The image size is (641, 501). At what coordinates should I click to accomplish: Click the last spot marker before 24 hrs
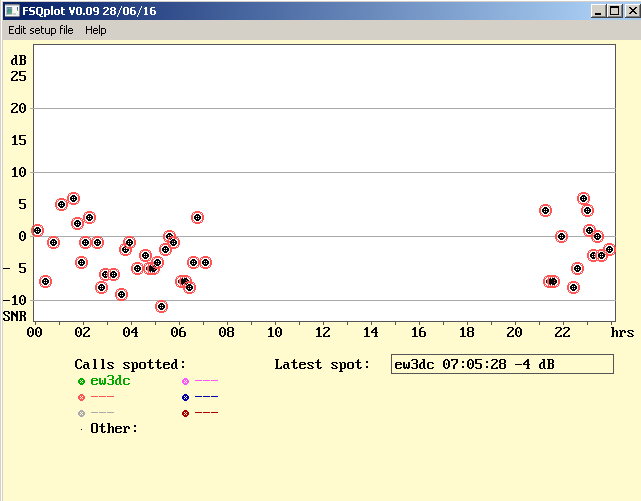point(609,249)
